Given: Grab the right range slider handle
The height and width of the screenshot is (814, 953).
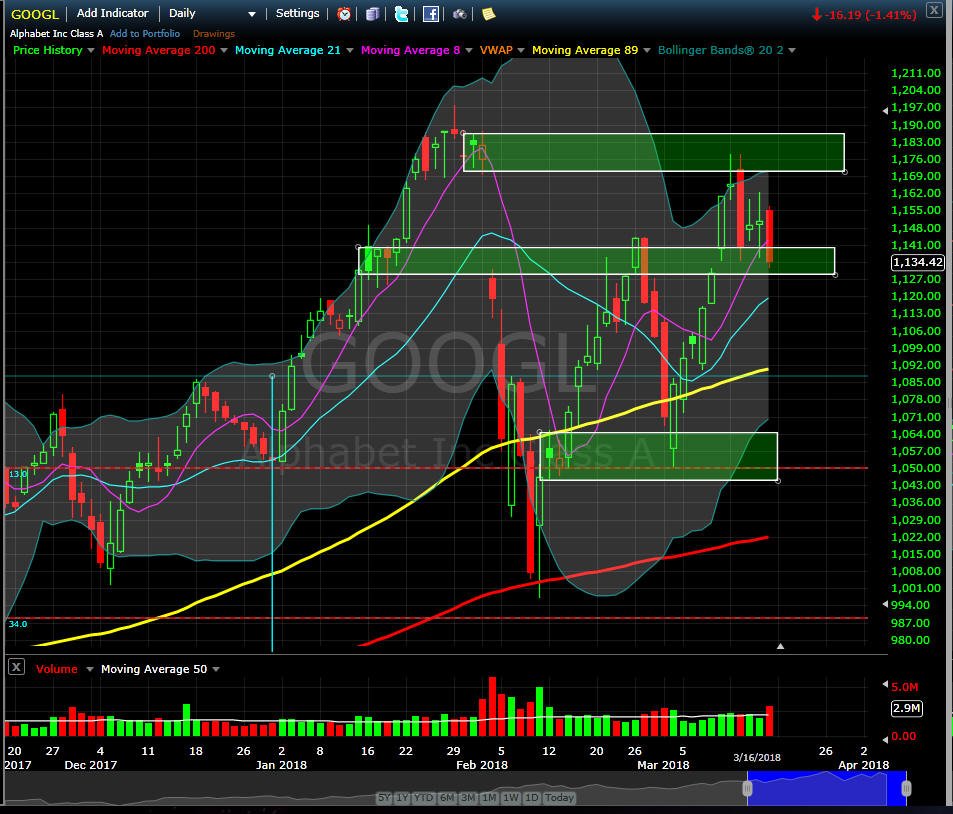Looking at the screenshot, I should click(906, 788).
